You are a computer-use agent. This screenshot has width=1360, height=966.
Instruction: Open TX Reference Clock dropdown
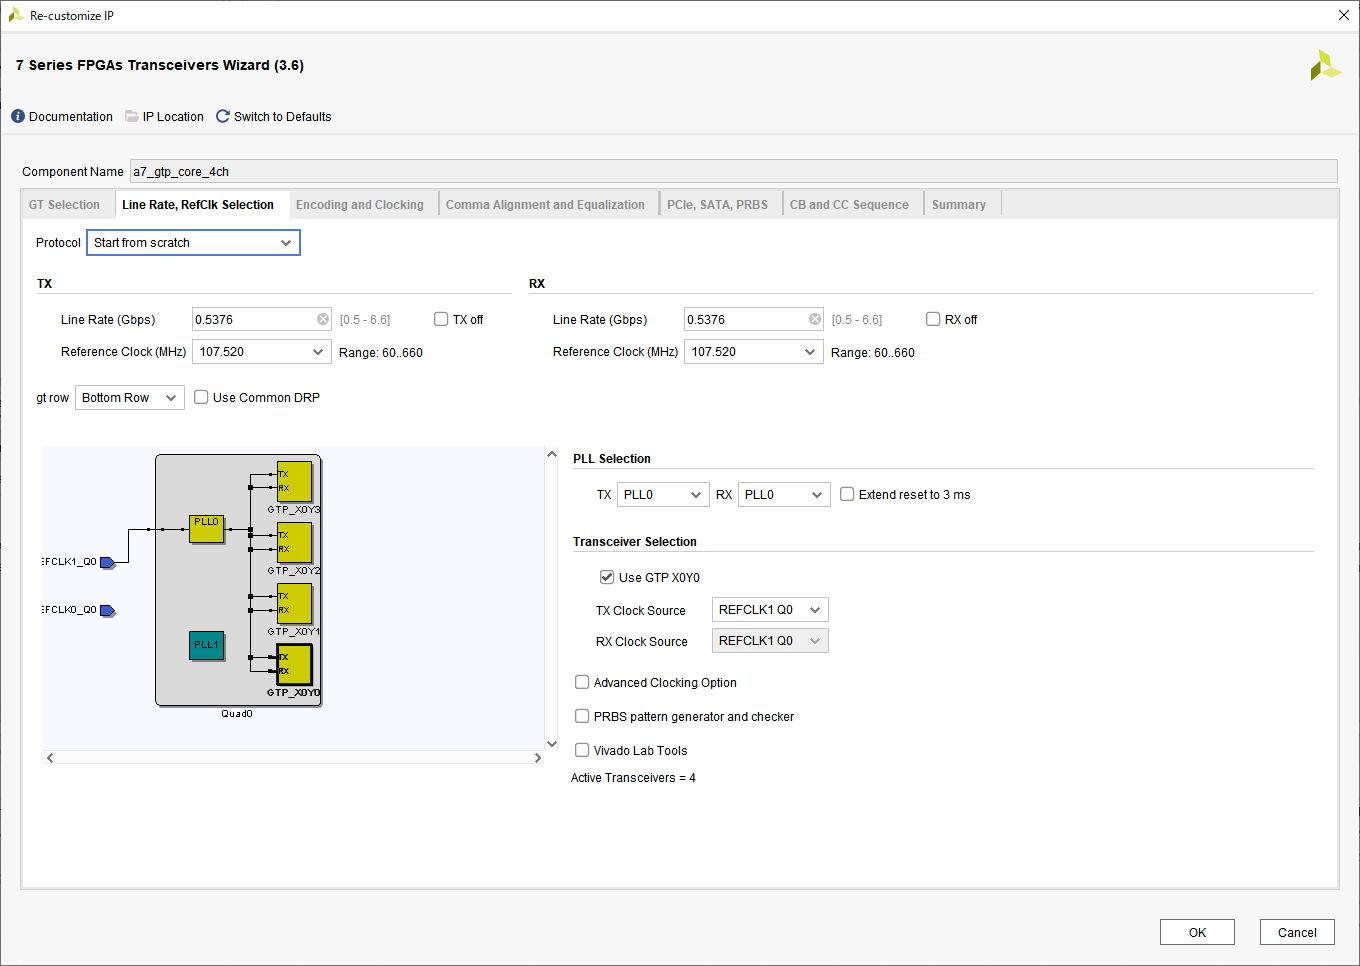point(262,352)
